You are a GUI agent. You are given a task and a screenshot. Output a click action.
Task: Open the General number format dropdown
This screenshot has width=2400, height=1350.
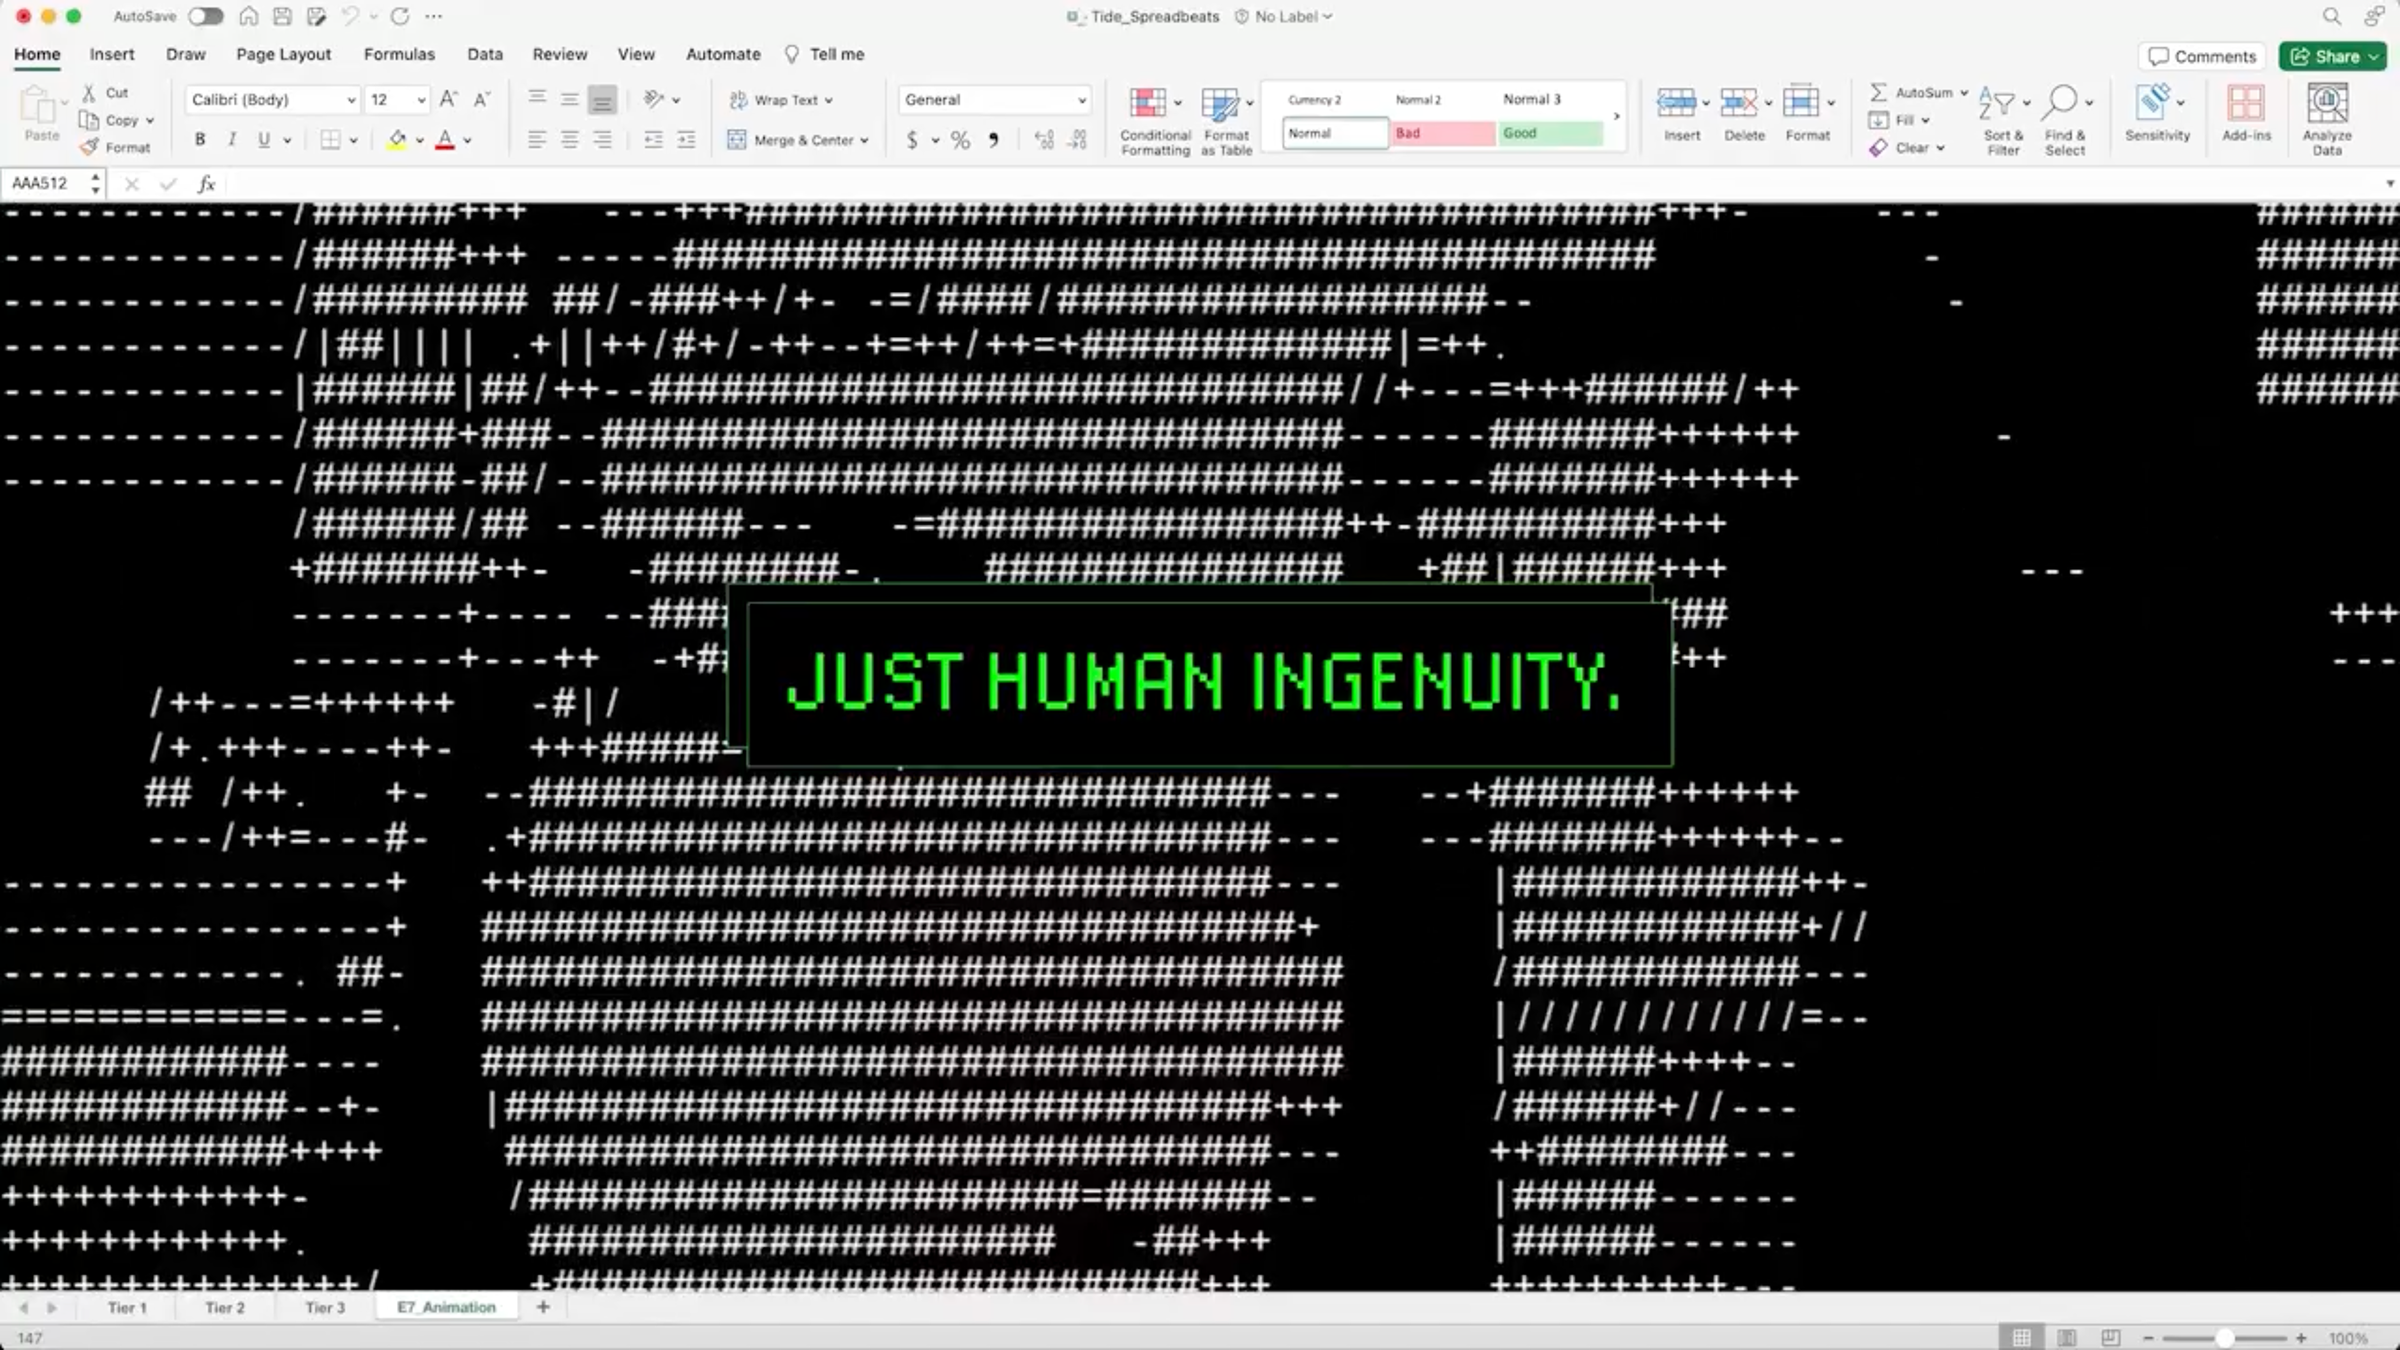point(1081,100)
